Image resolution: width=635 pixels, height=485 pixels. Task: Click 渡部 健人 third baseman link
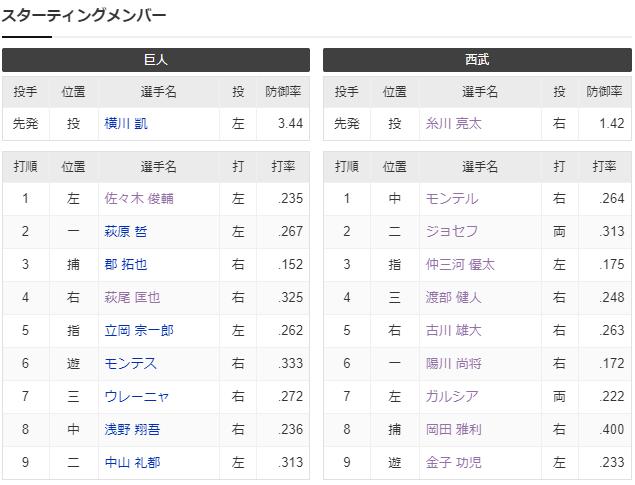click(454, 298)
